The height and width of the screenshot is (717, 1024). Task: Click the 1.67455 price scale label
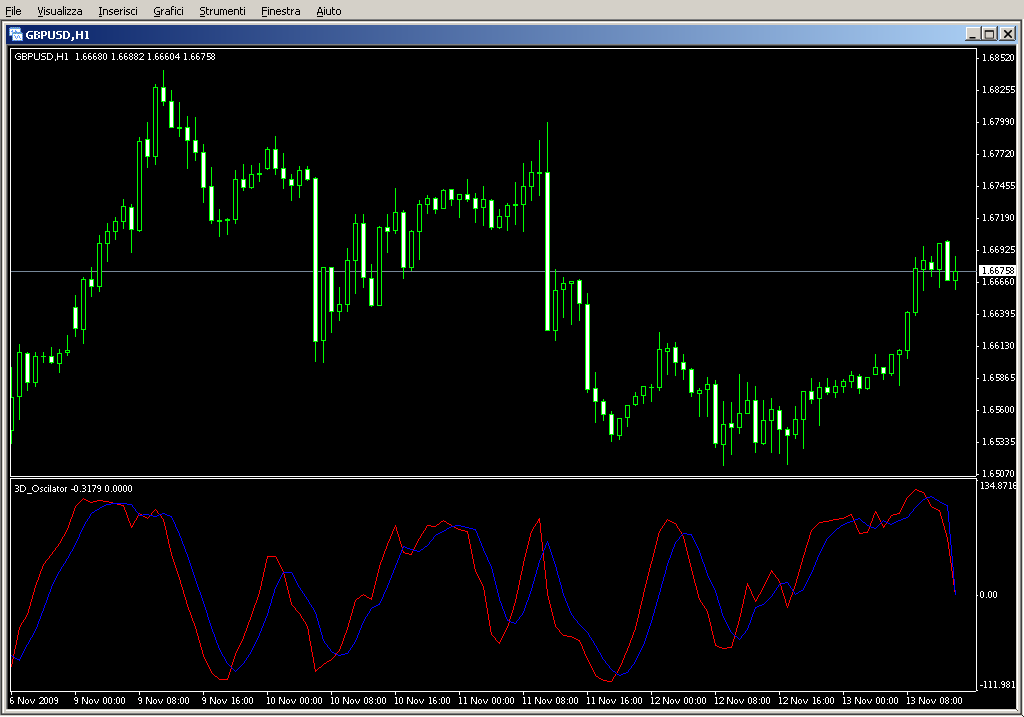pyautogui.click(x=999, y=185)
